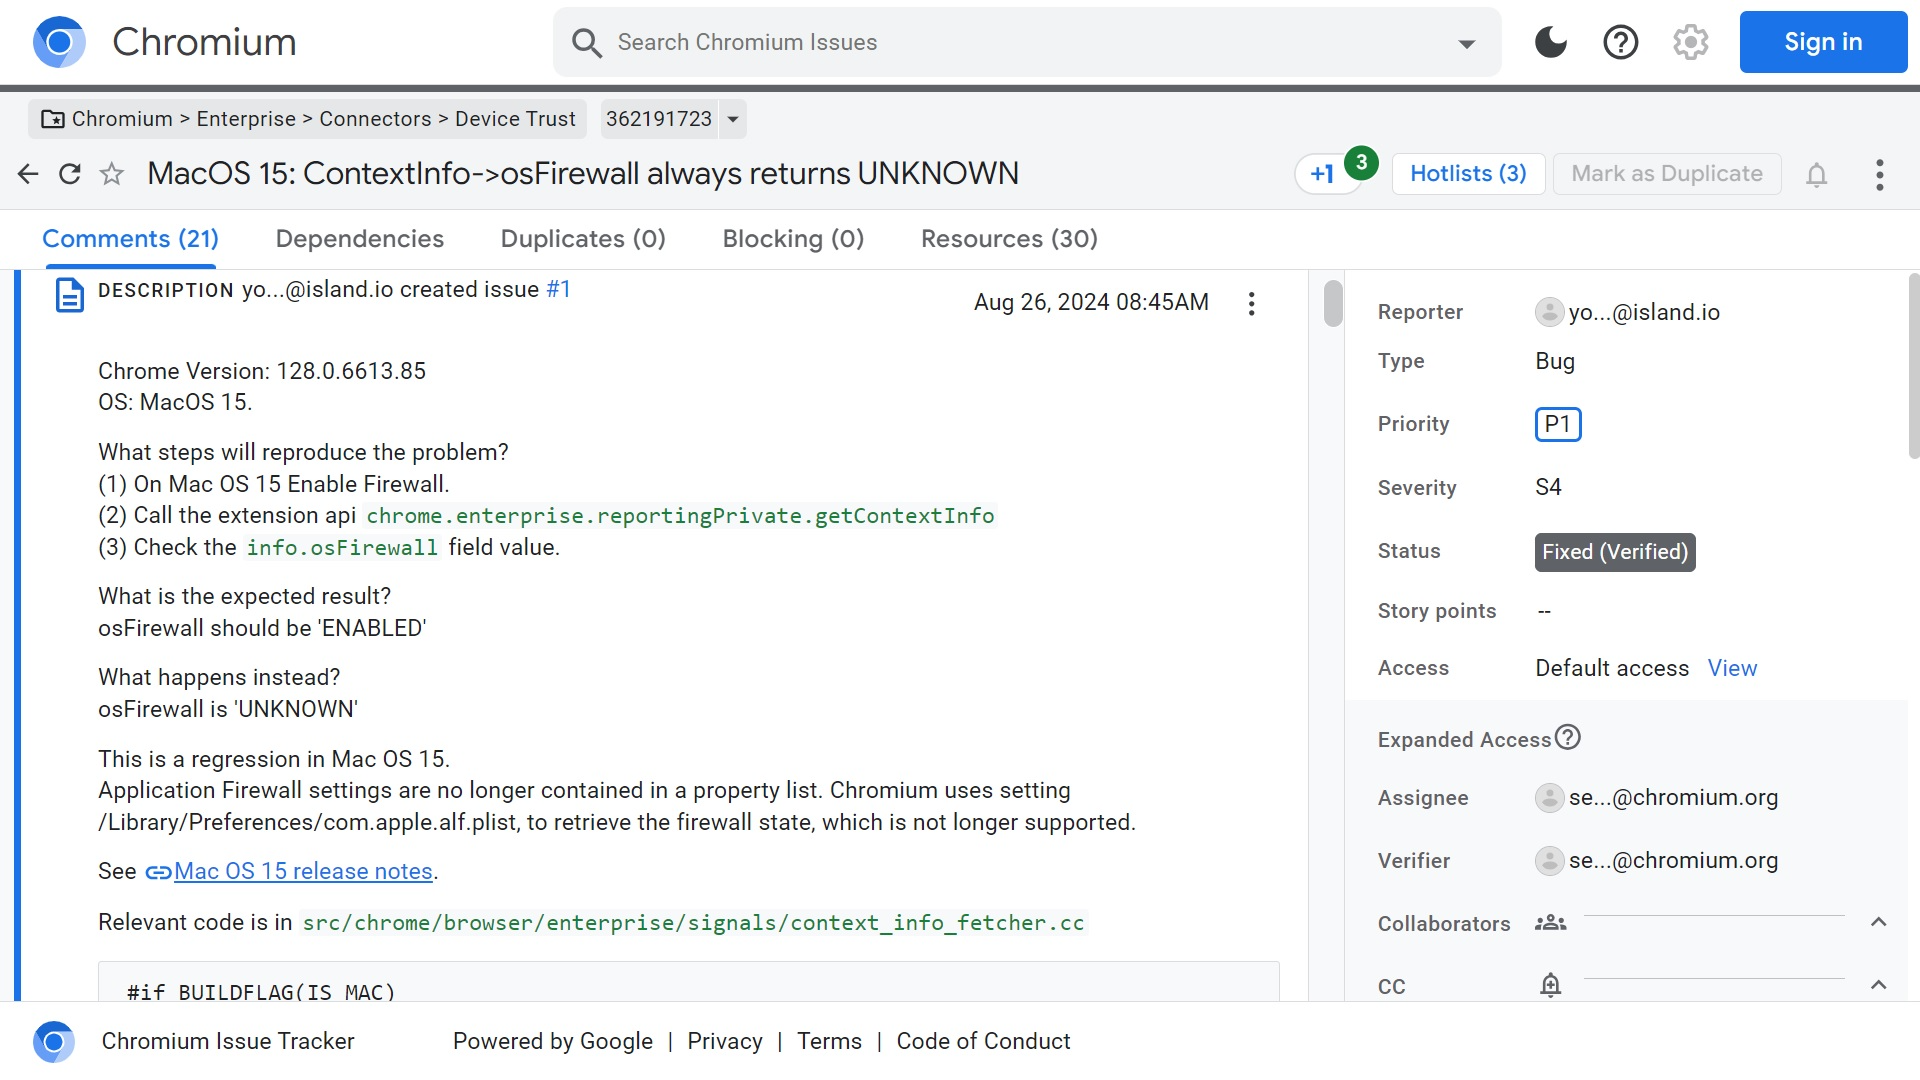Expand the Hotlists dropdown
Viewport: 1920px width, 1080px height.
pos(1468,173)
